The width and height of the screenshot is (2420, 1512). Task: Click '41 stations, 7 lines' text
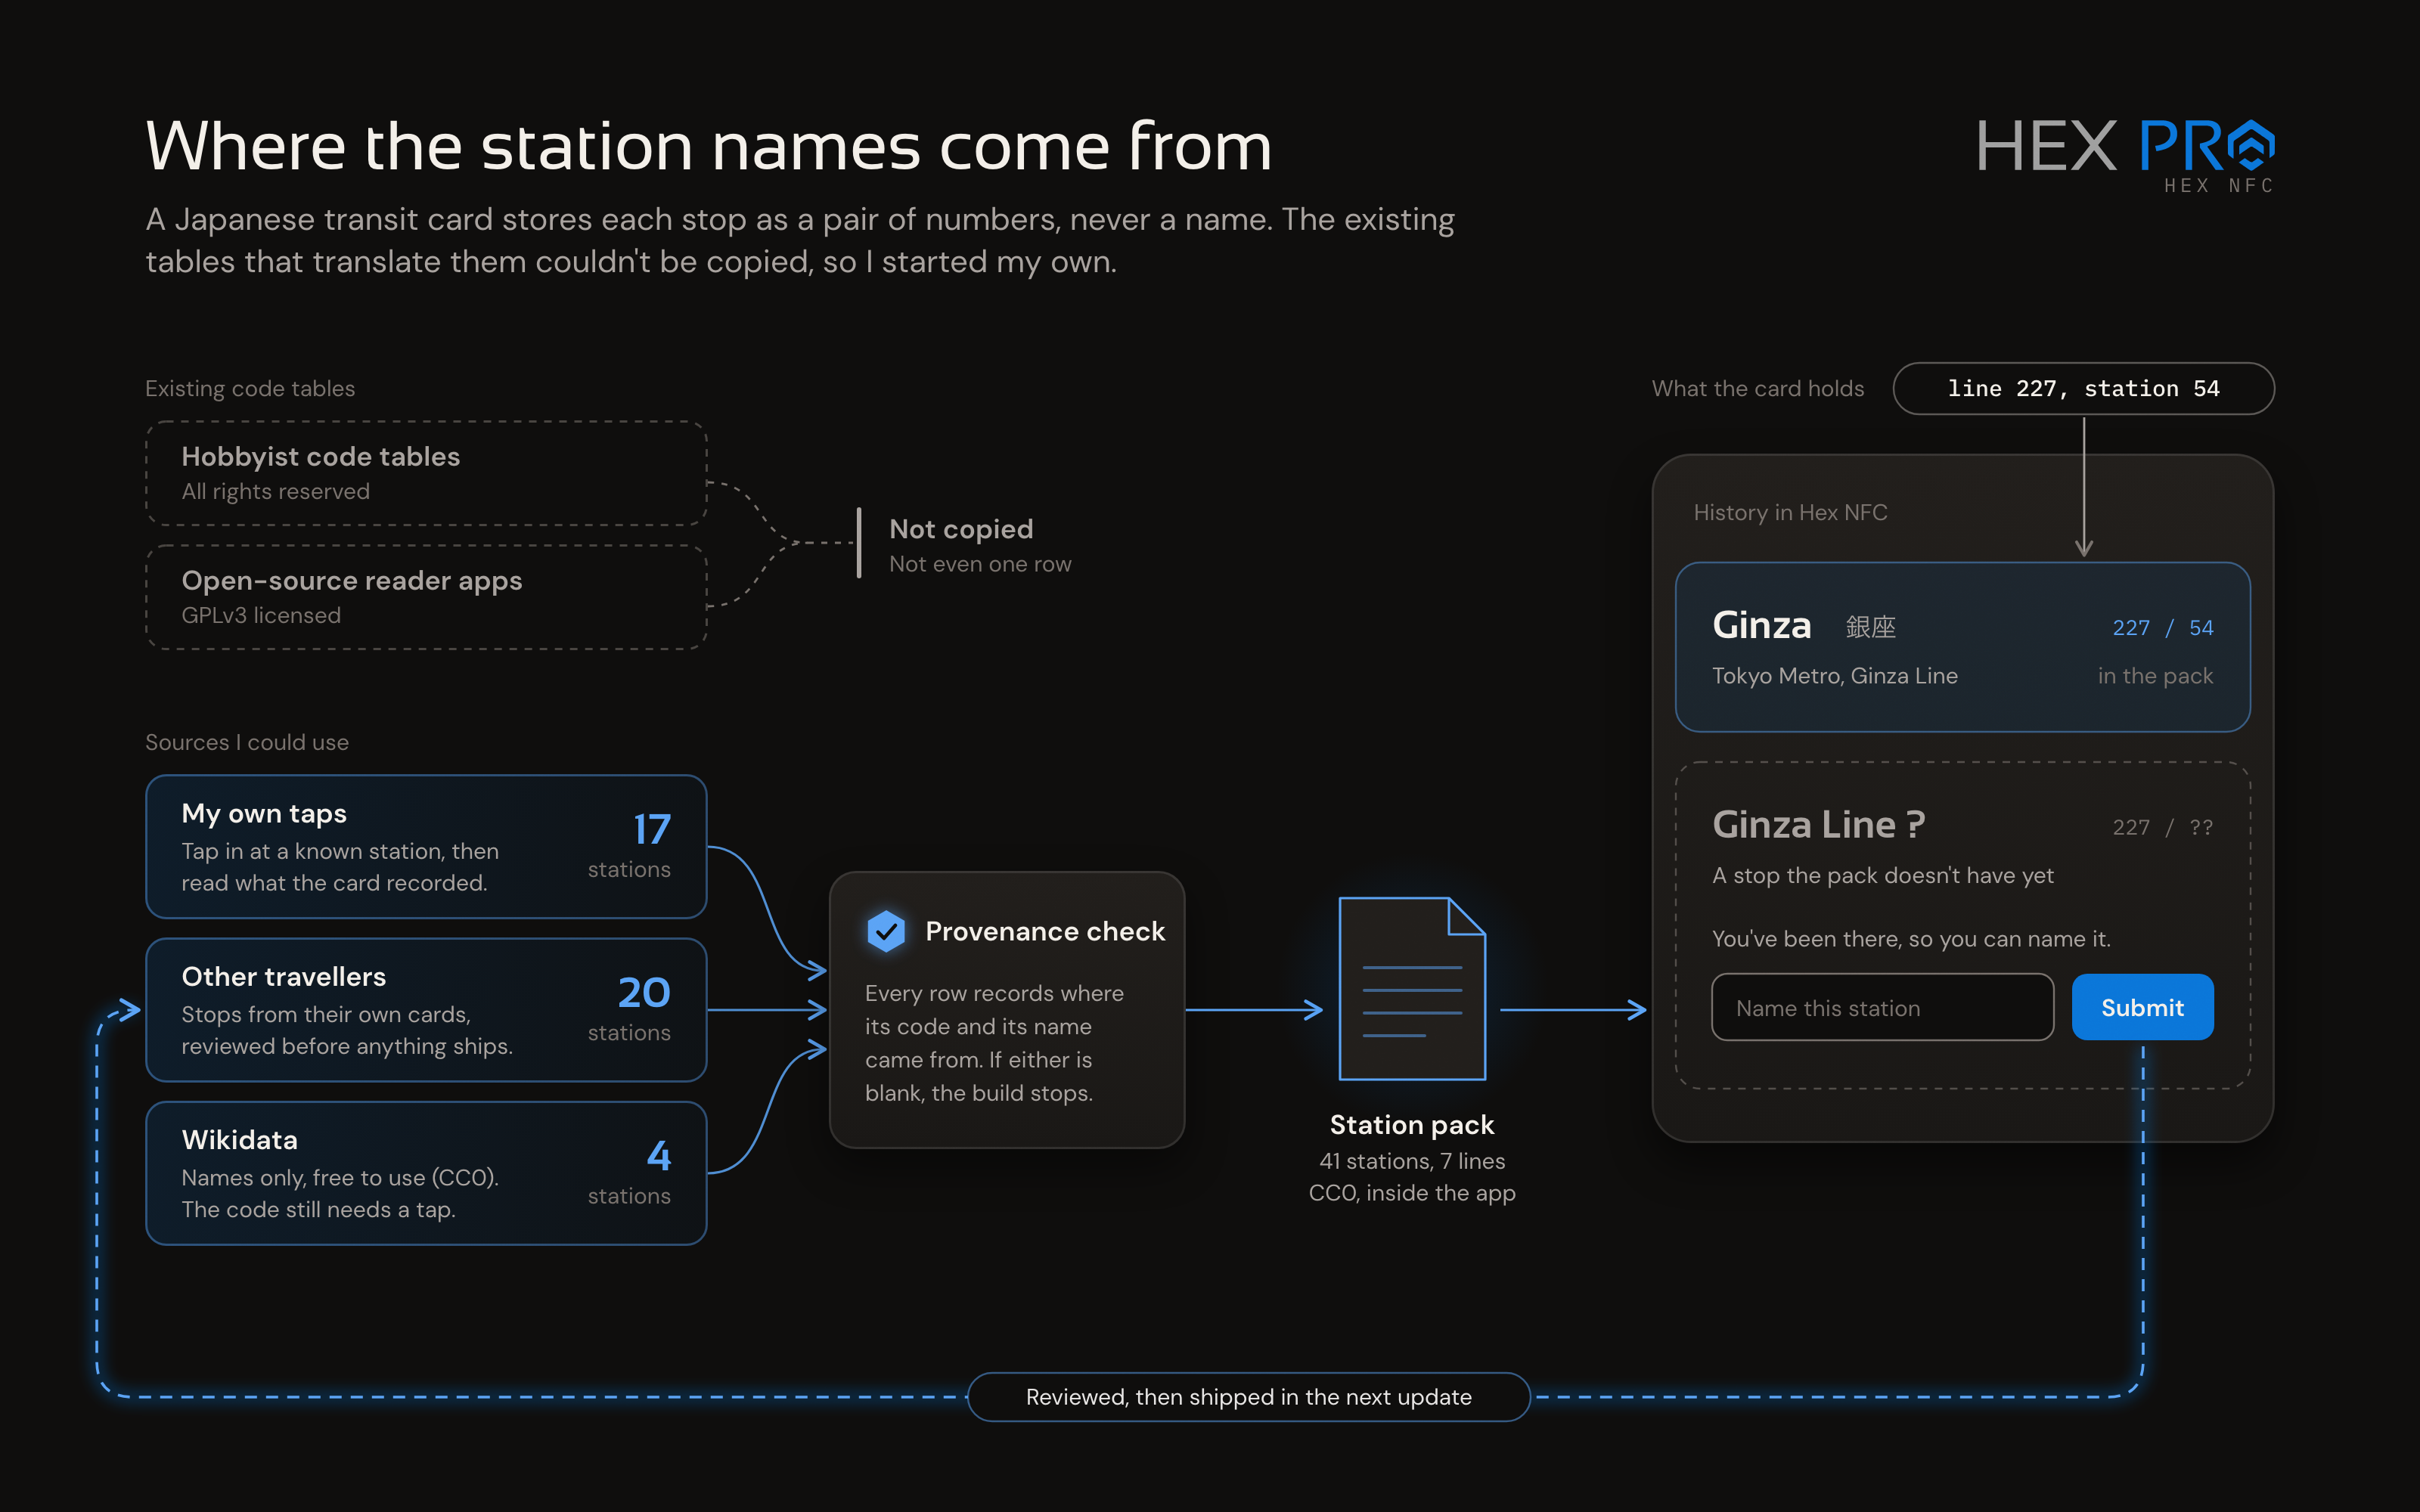[x=1412, y=1161]
